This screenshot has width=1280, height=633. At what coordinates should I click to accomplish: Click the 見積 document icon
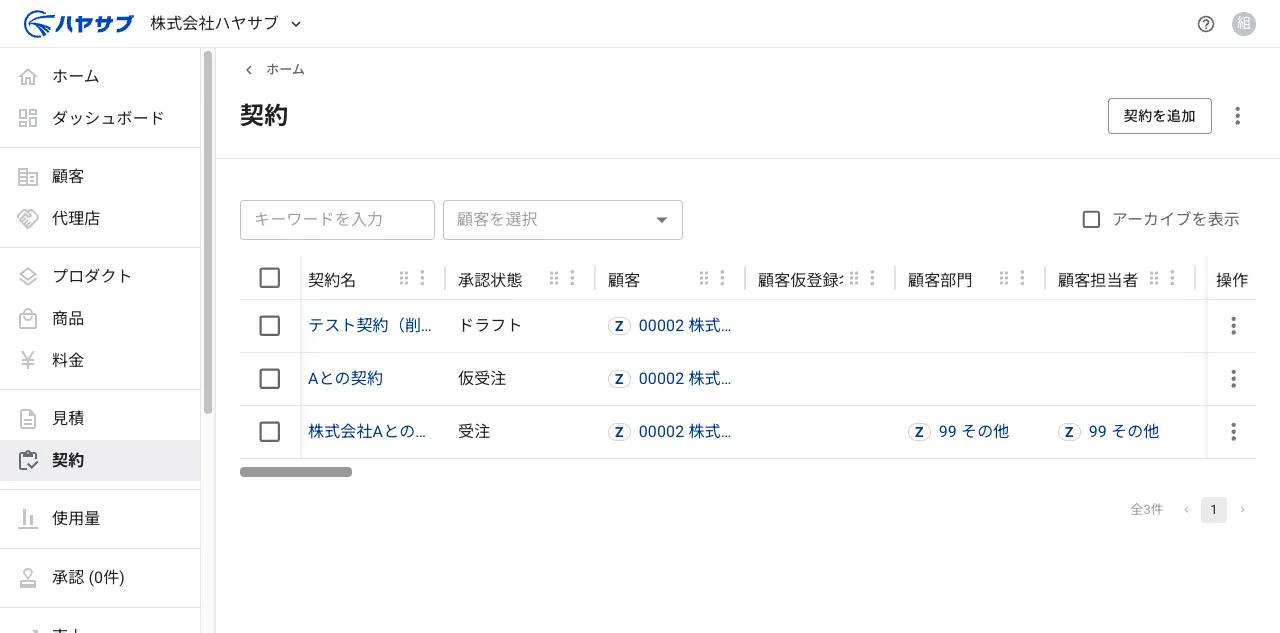28,418
